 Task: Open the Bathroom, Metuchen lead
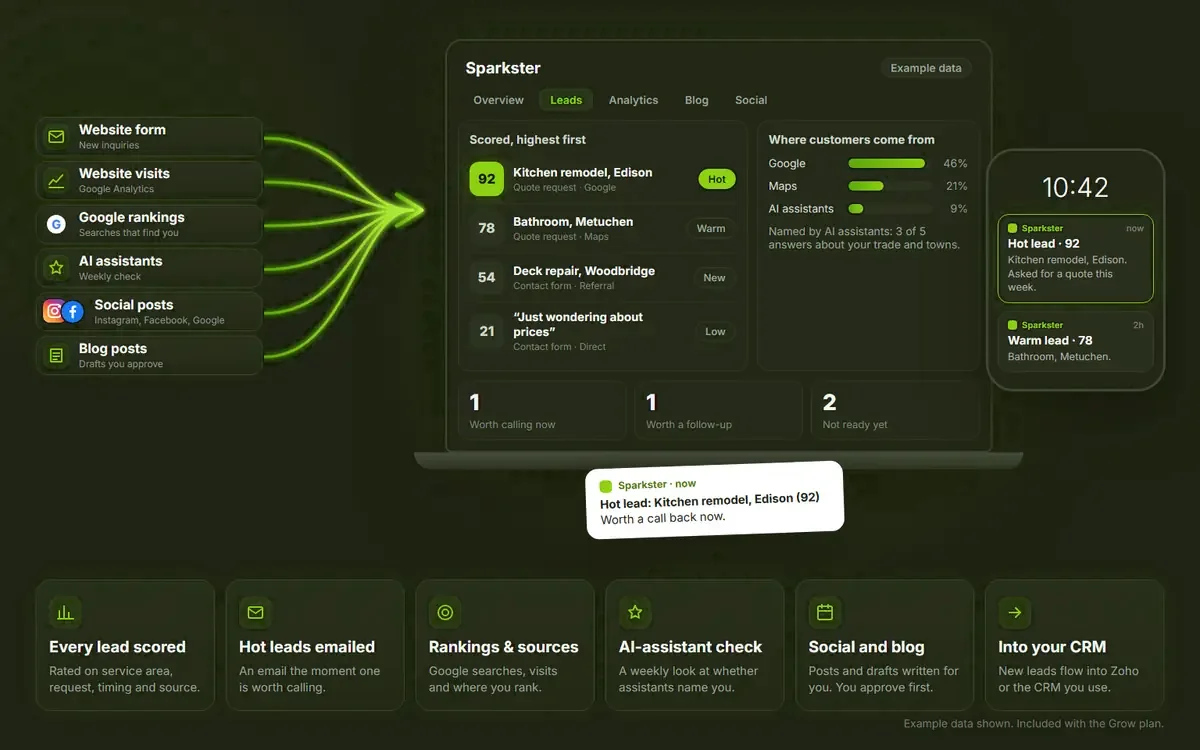pos(602,228)
